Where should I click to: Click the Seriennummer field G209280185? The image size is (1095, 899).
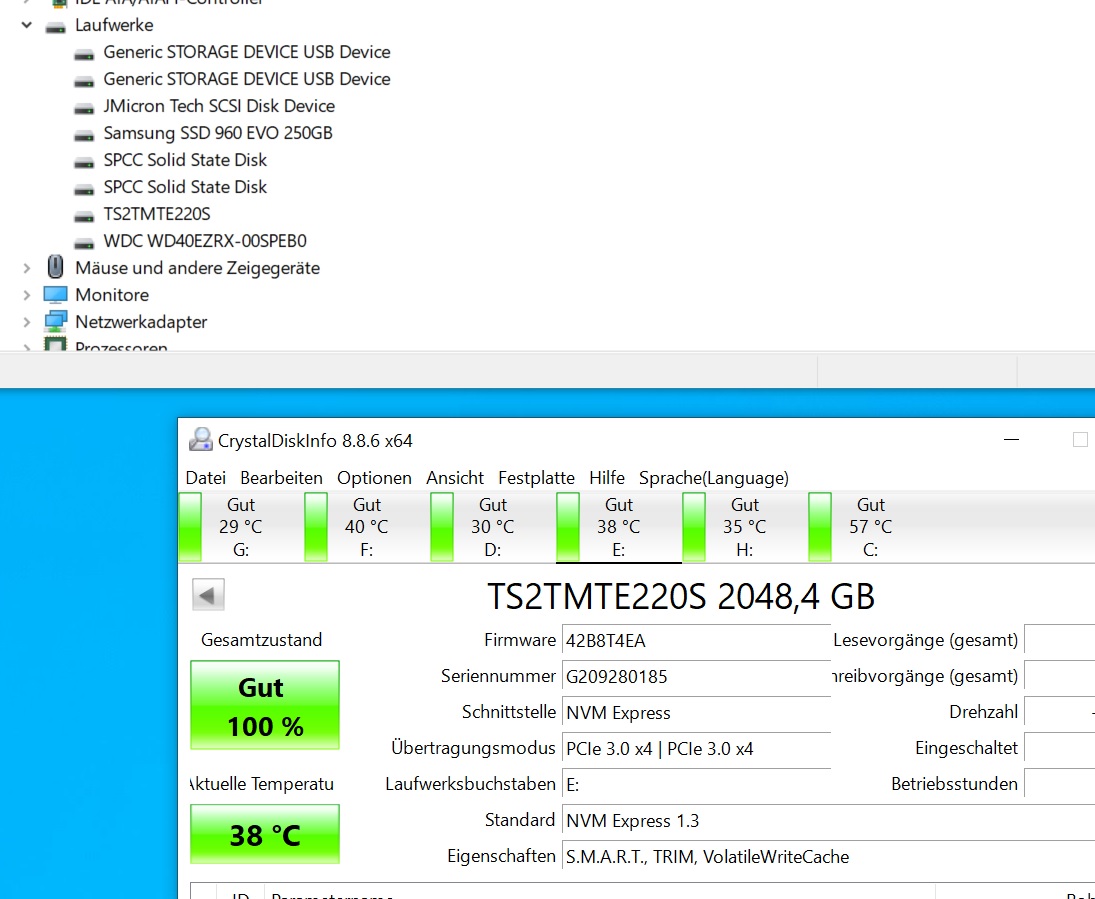[696, 676]
